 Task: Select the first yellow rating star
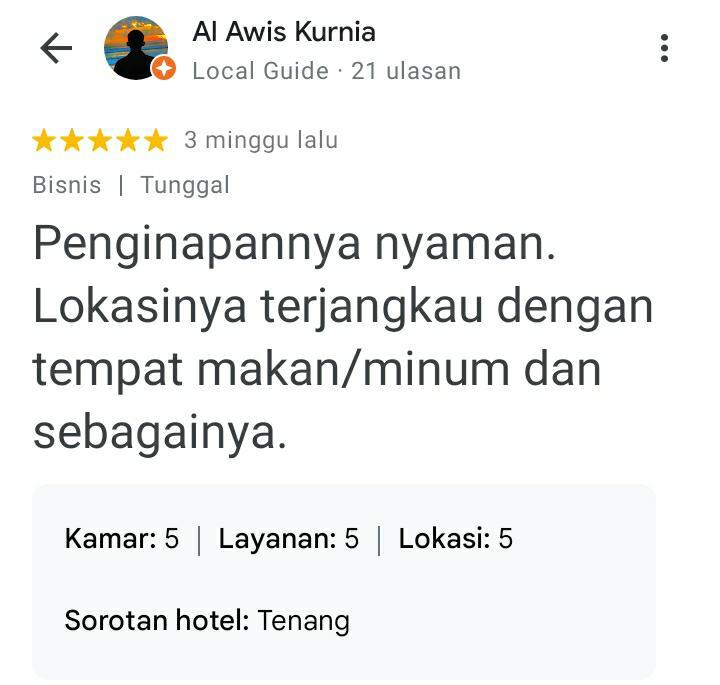(45, 140)
